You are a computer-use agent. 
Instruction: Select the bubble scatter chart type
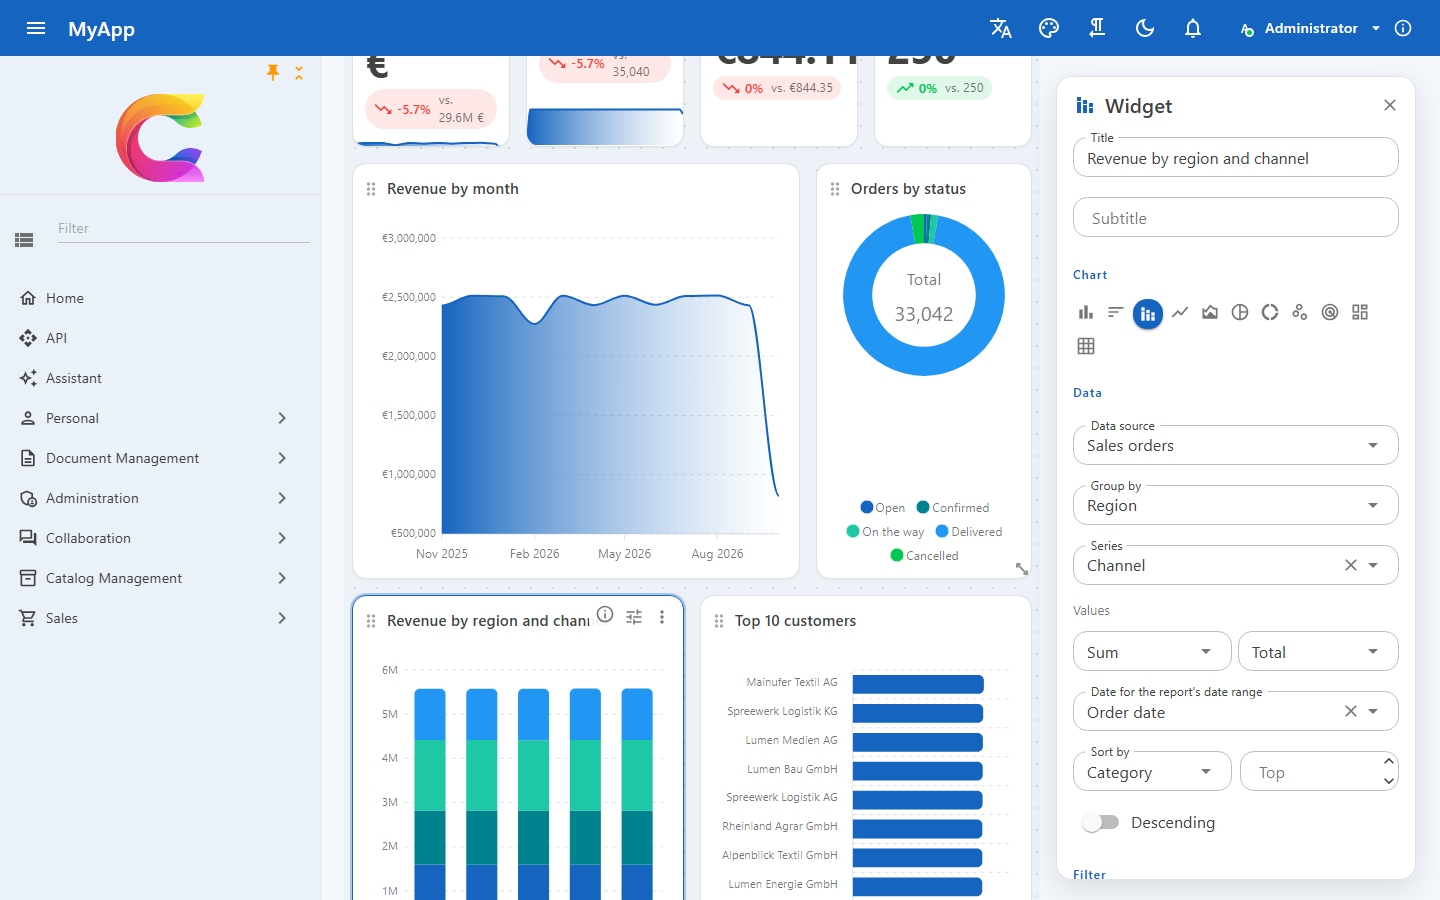[x=1300, y=313]
